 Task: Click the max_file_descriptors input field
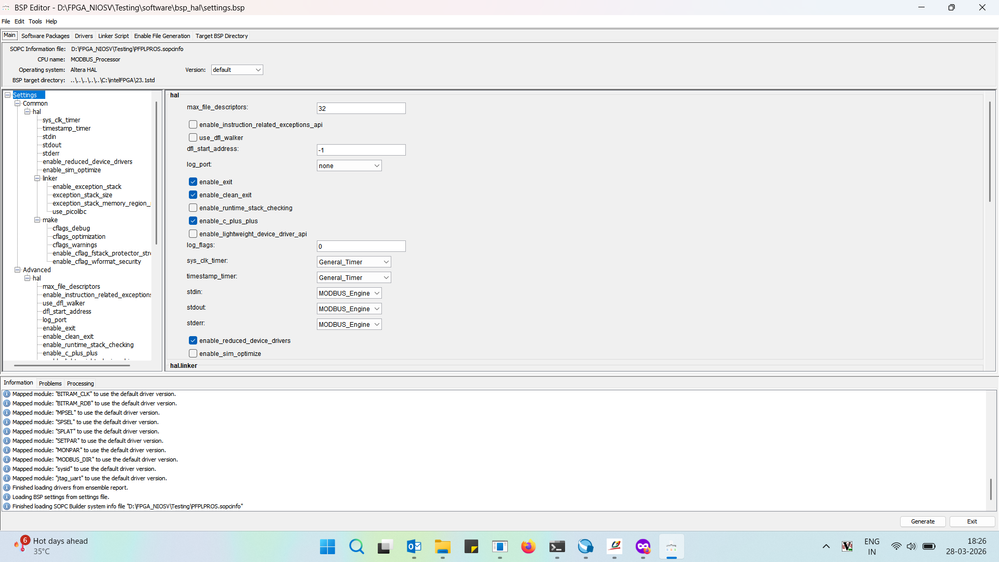[361, 108]
